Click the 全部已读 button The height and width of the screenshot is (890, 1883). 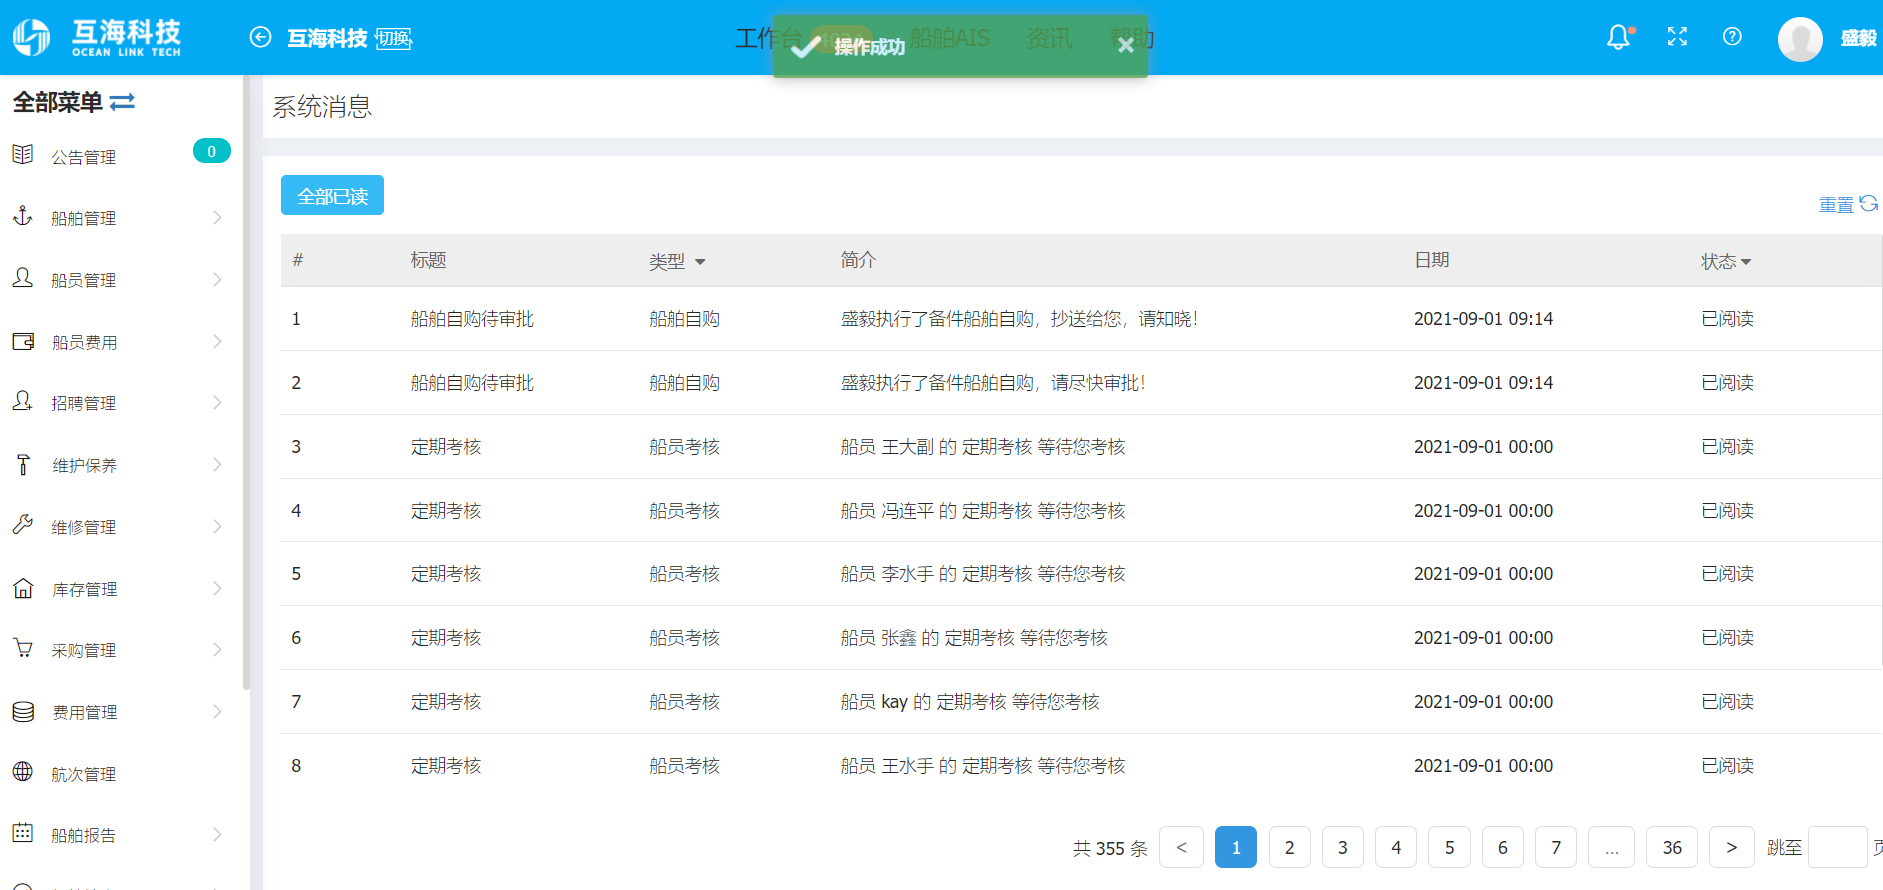332,195
